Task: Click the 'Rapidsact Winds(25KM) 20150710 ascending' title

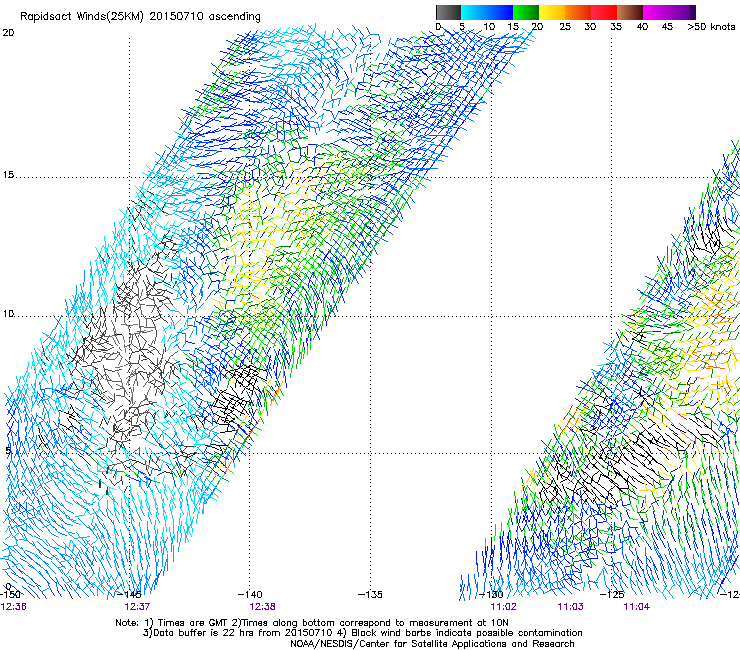Action: (x=140, y=16)
